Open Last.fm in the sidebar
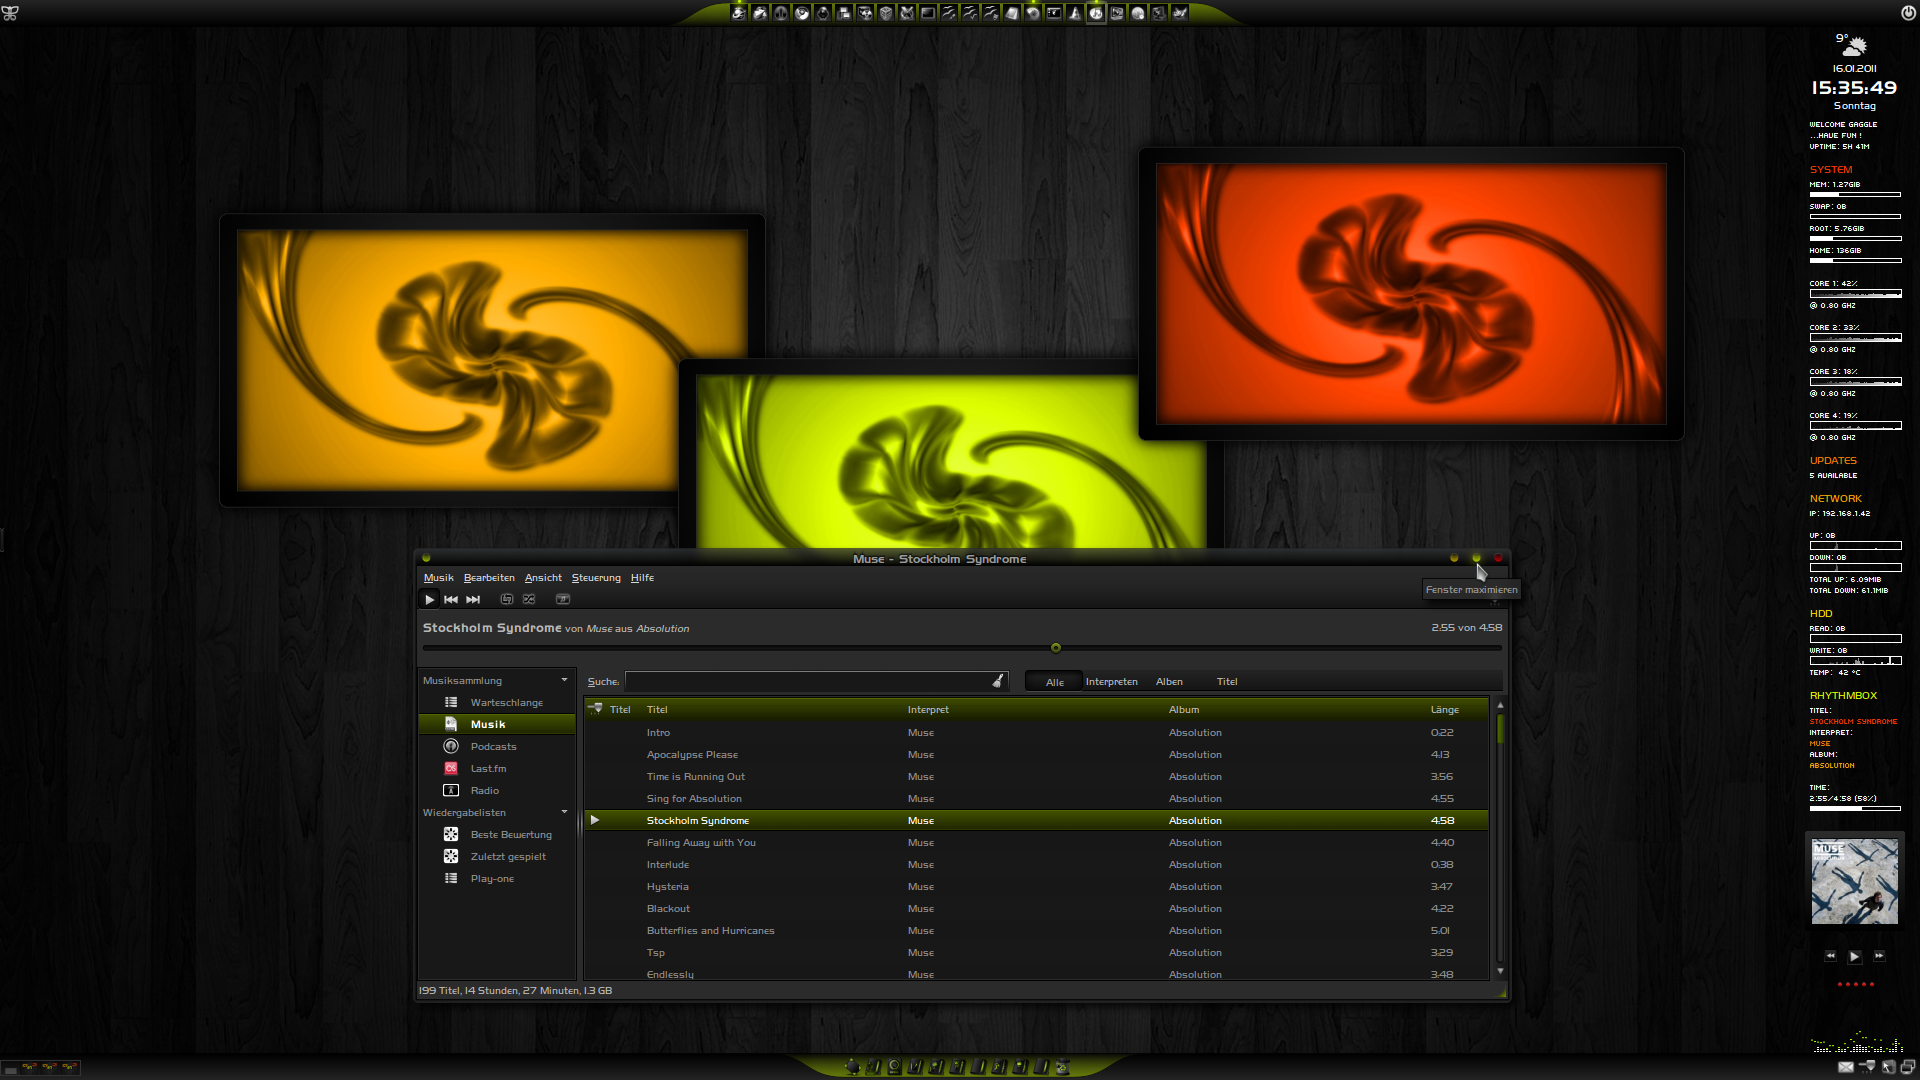The width and height of the screenshot is (1920, 1080). click(x=497, y=769)
